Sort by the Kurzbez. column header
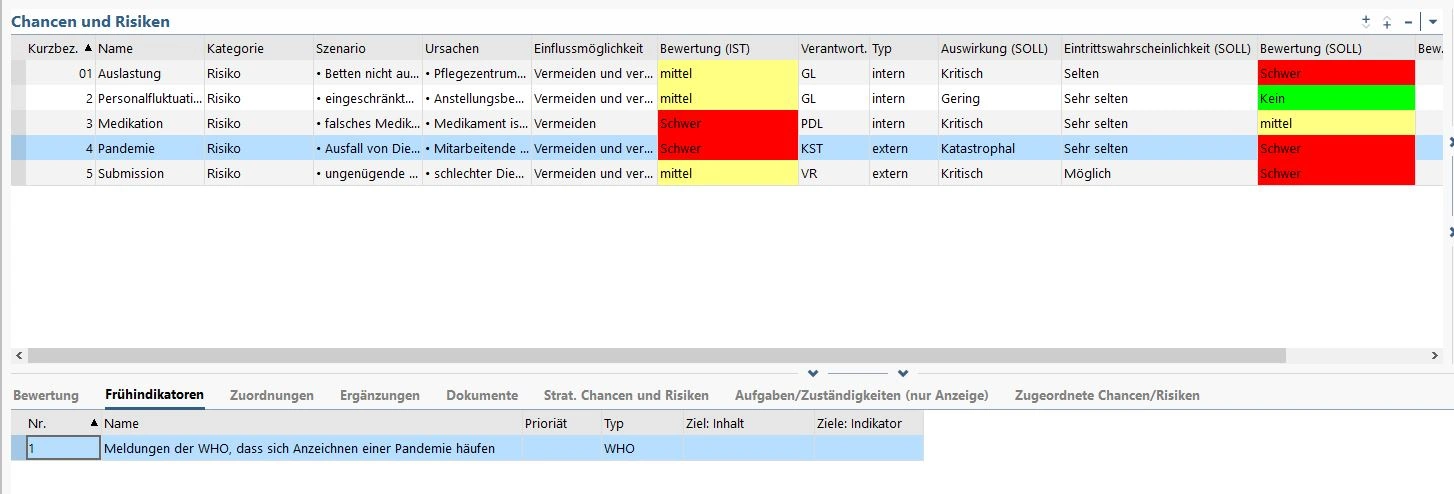The height and width of the screenshot is (494, 1454). coord(60,48)
